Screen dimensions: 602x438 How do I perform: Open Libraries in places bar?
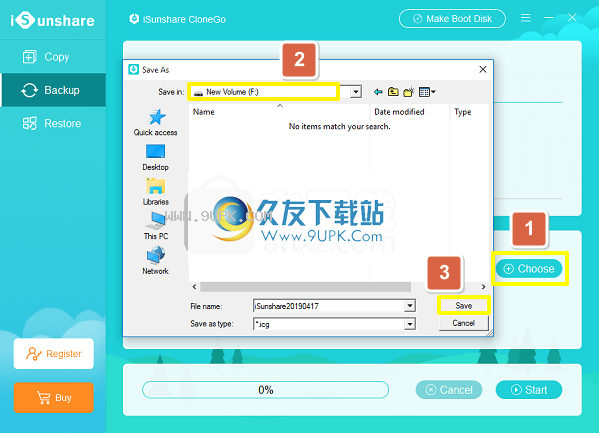pos(155,192)
